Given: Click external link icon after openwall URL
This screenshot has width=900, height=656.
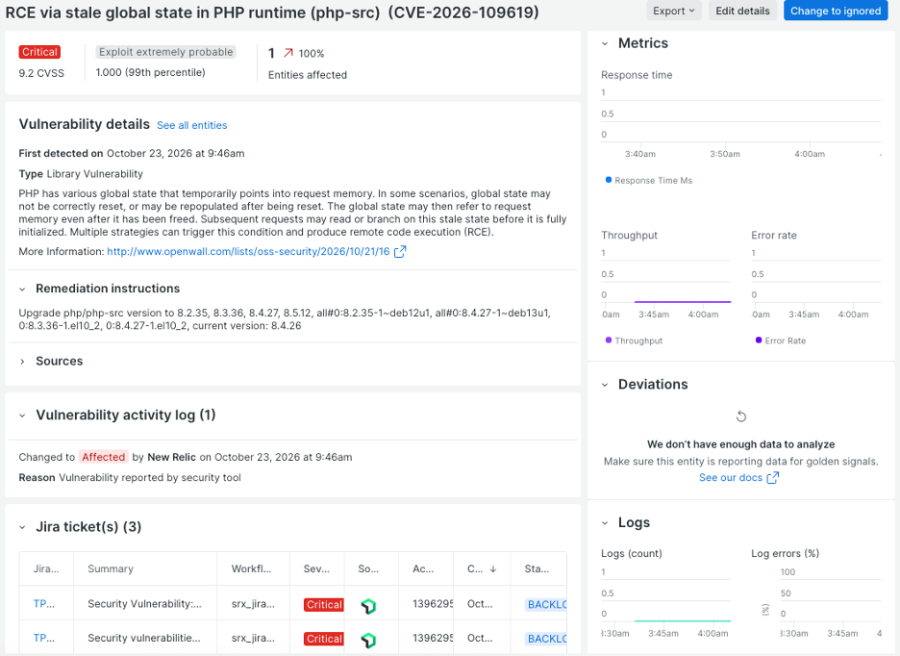Looking at the screenshot, I should click(x=400, y=251).
